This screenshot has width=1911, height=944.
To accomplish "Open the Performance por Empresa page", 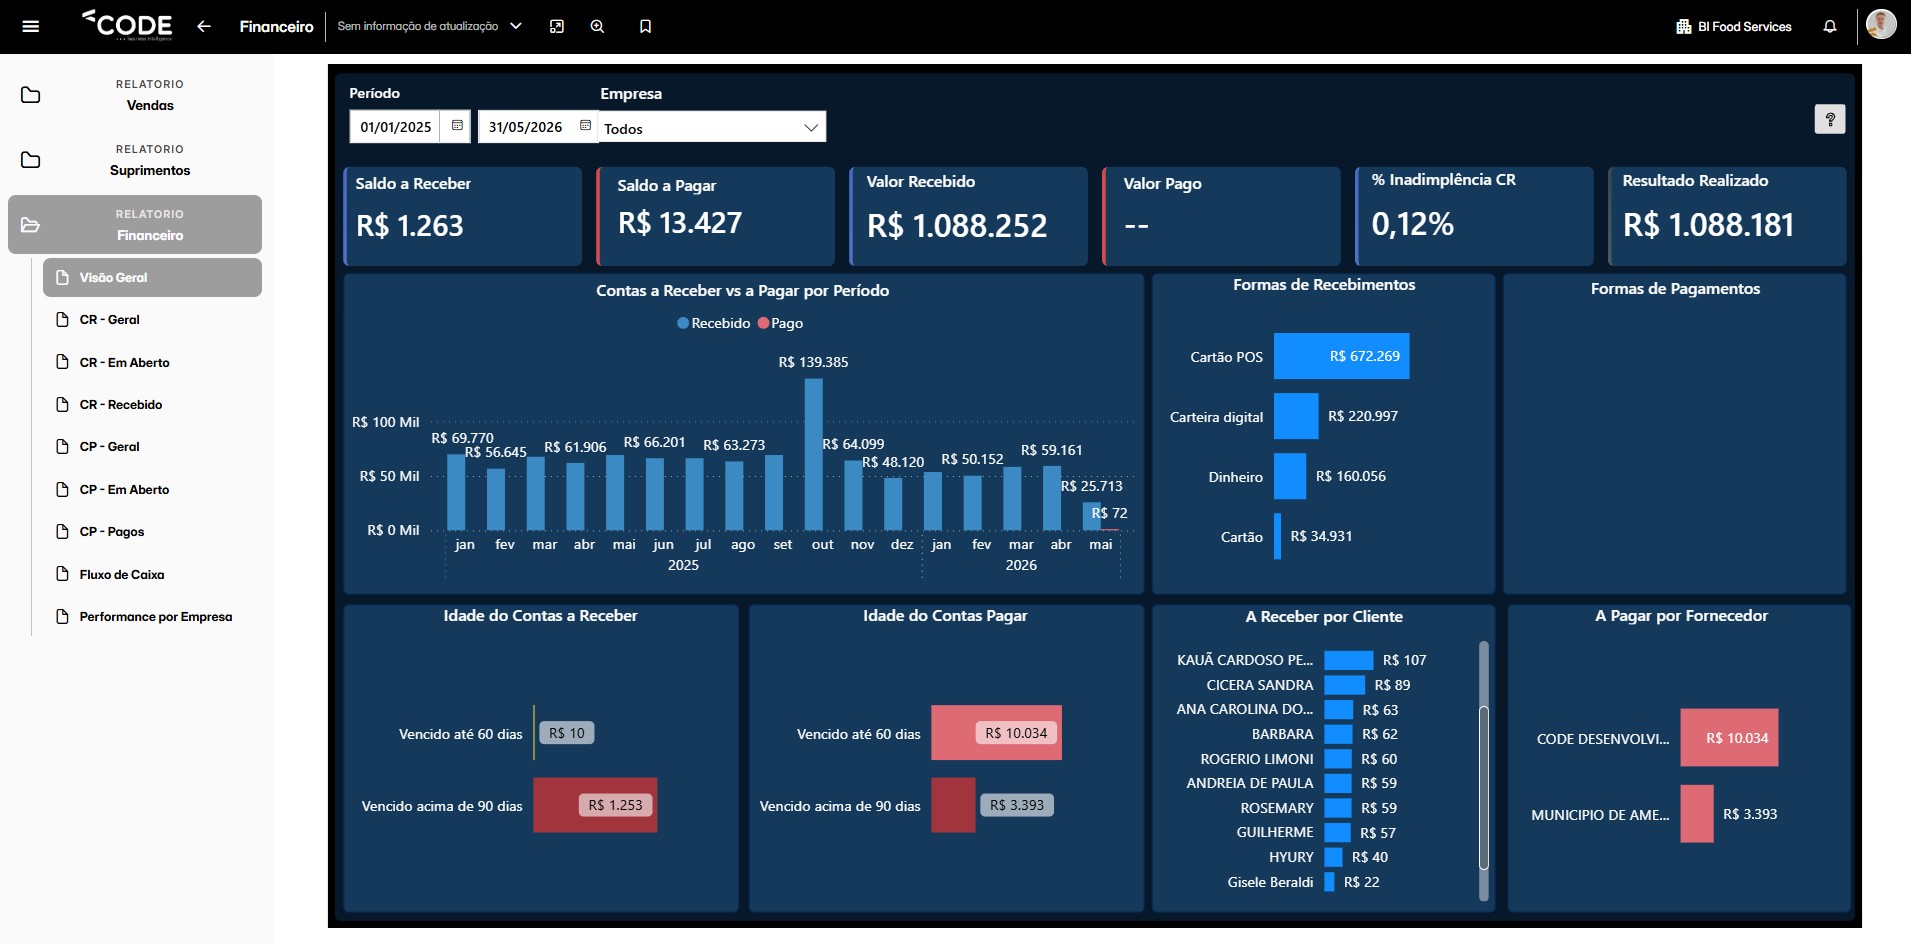I will pyautogui.click(x=152, y=617).
